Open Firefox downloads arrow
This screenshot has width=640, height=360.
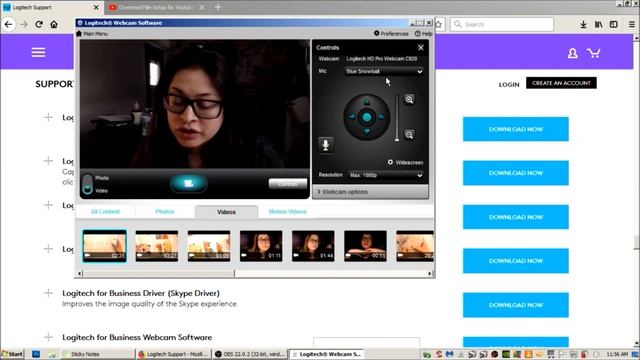click(583, 24)
